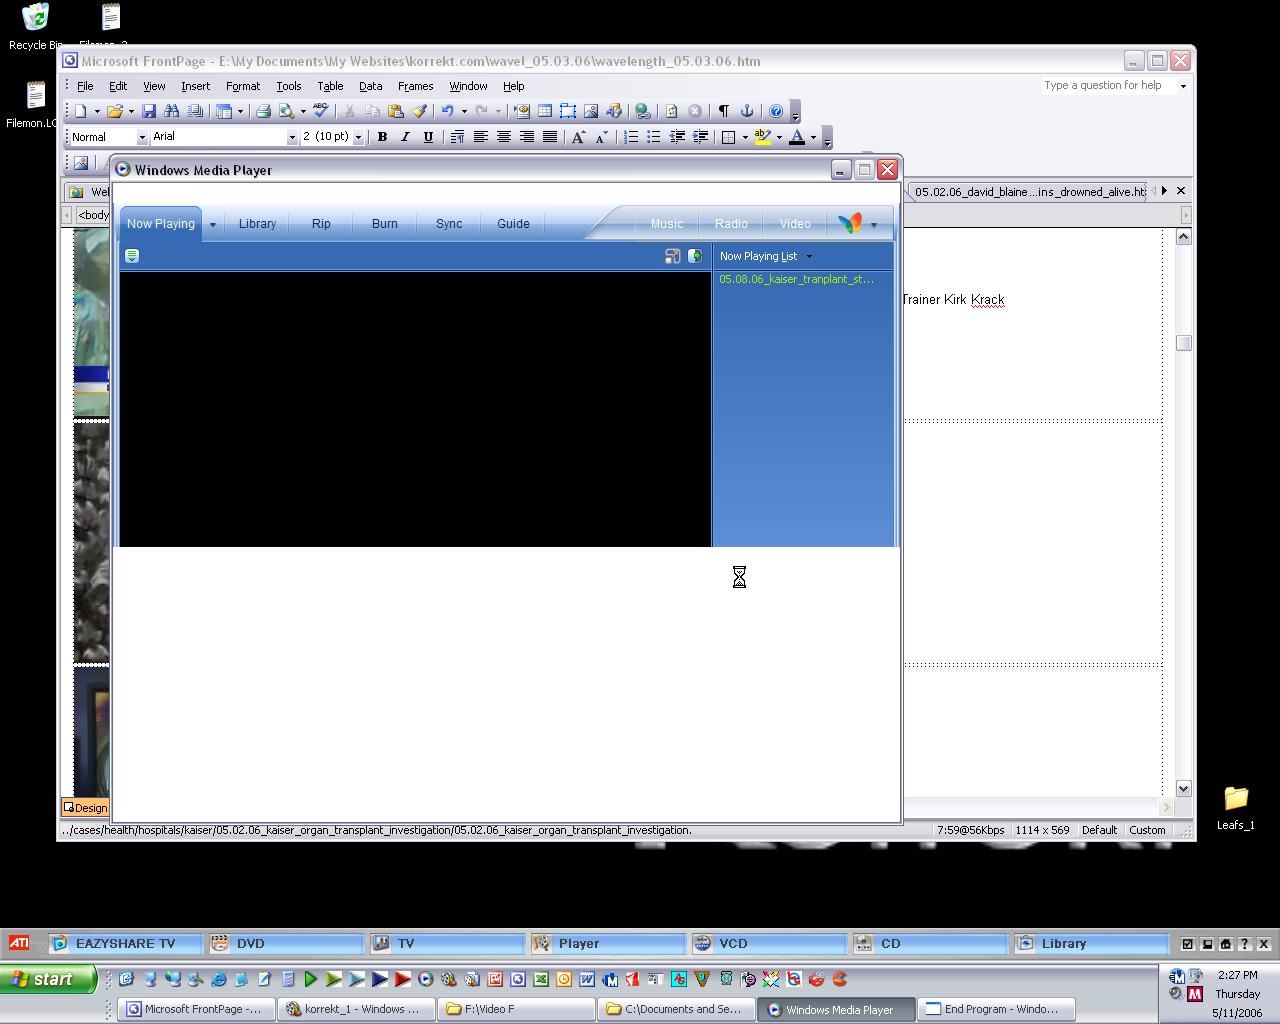The width and height of the screenshot is (1280, 1024).
Task: Switch to the Library tab in Media Player
Action: click(x=257, y=224)
